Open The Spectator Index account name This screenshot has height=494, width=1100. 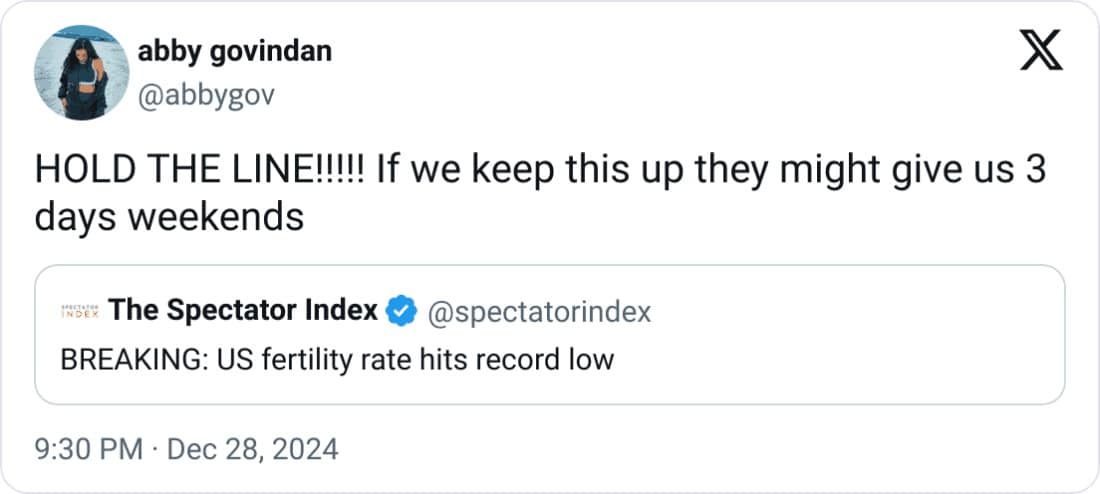point(244,311)
